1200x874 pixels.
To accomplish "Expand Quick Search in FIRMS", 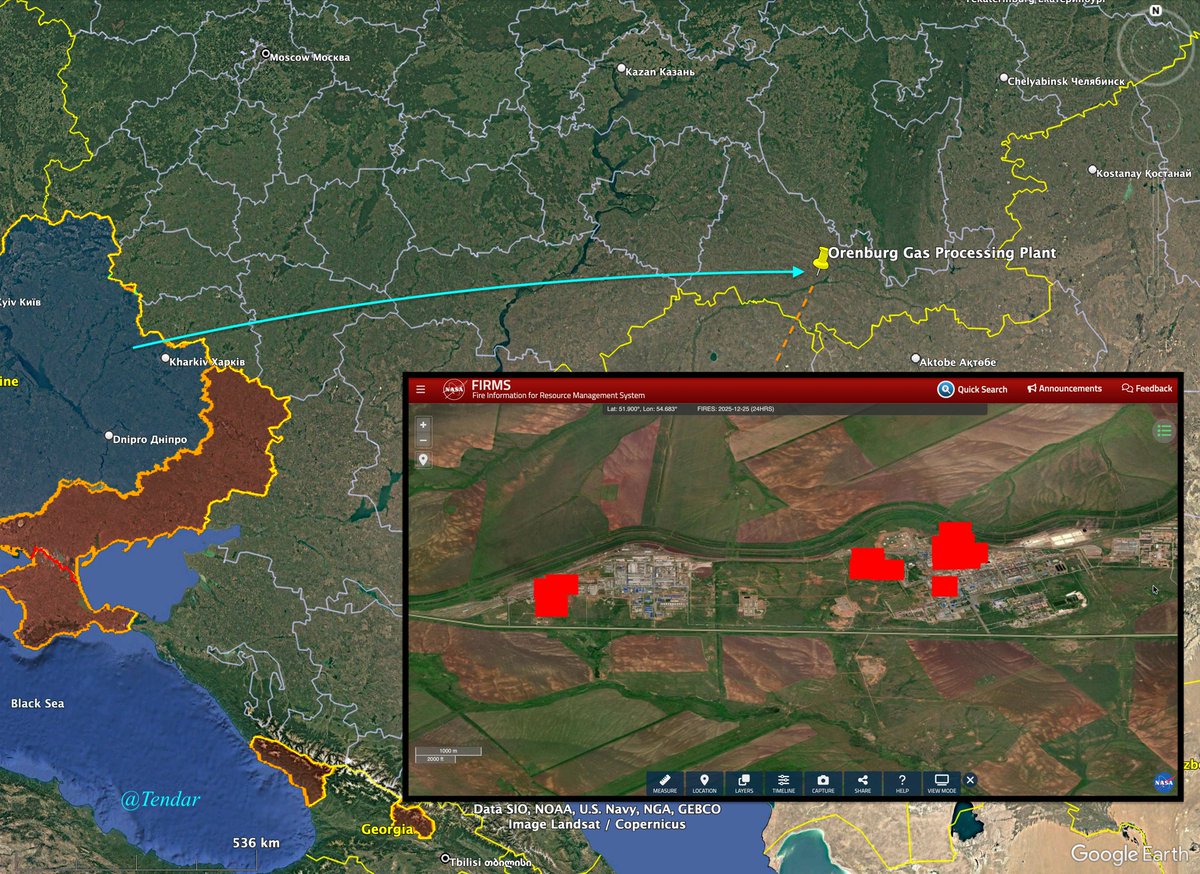I will tap(971, 388).
